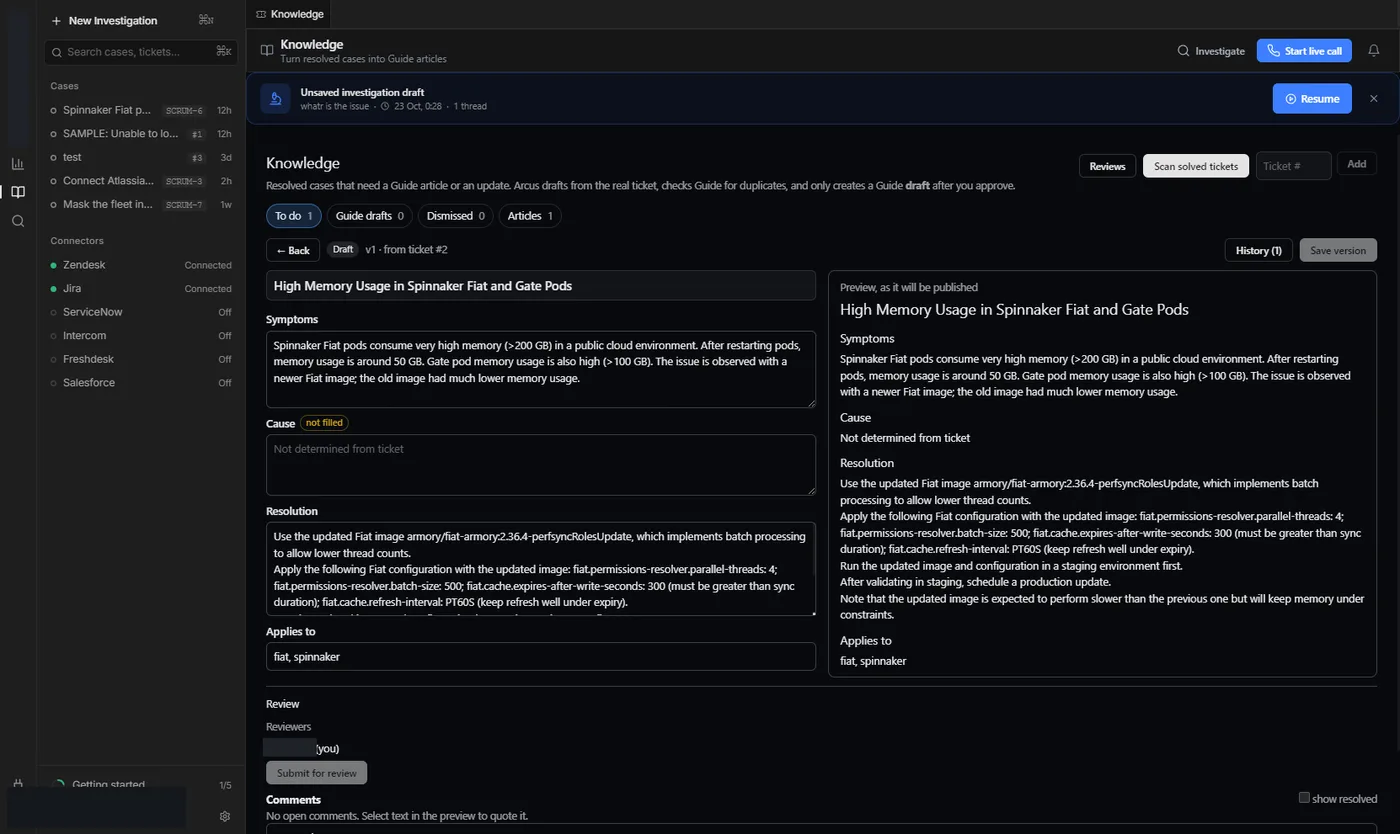
Task: Open the Mask the fleet in... case
Action: click(x=141, y=204)
